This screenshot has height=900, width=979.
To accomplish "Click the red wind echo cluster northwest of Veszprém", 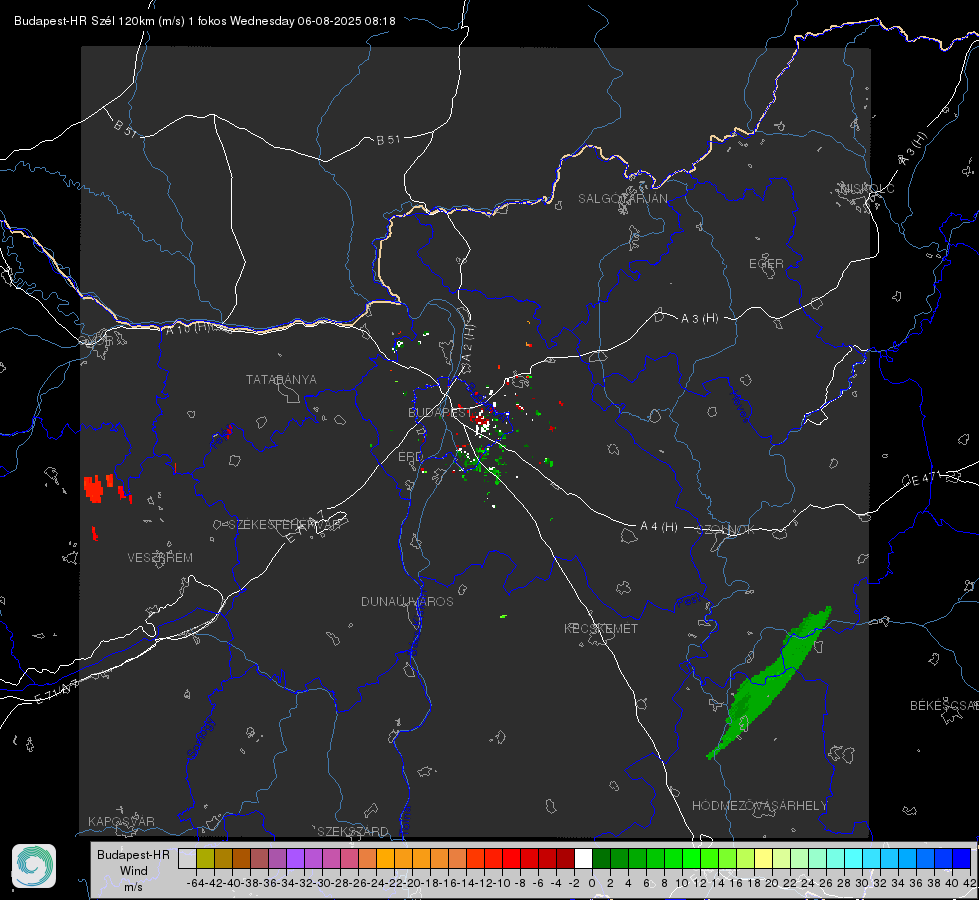I will 95,489.
